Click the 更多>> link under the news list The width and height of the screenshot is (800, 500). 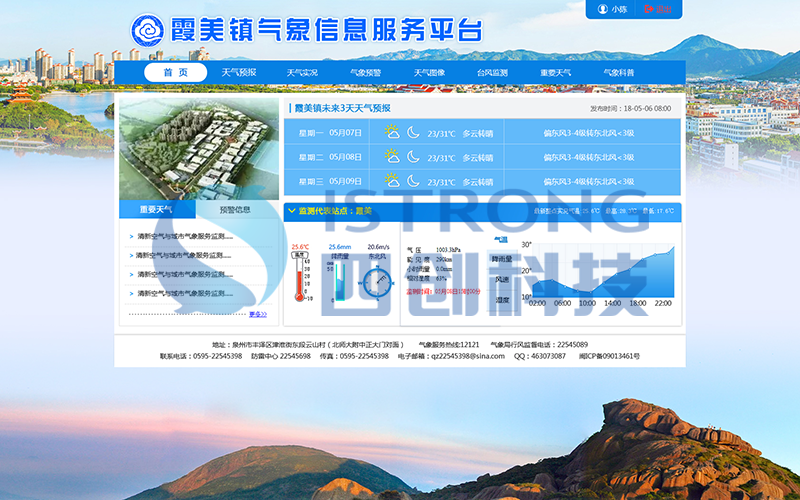(x=258, y=314)
